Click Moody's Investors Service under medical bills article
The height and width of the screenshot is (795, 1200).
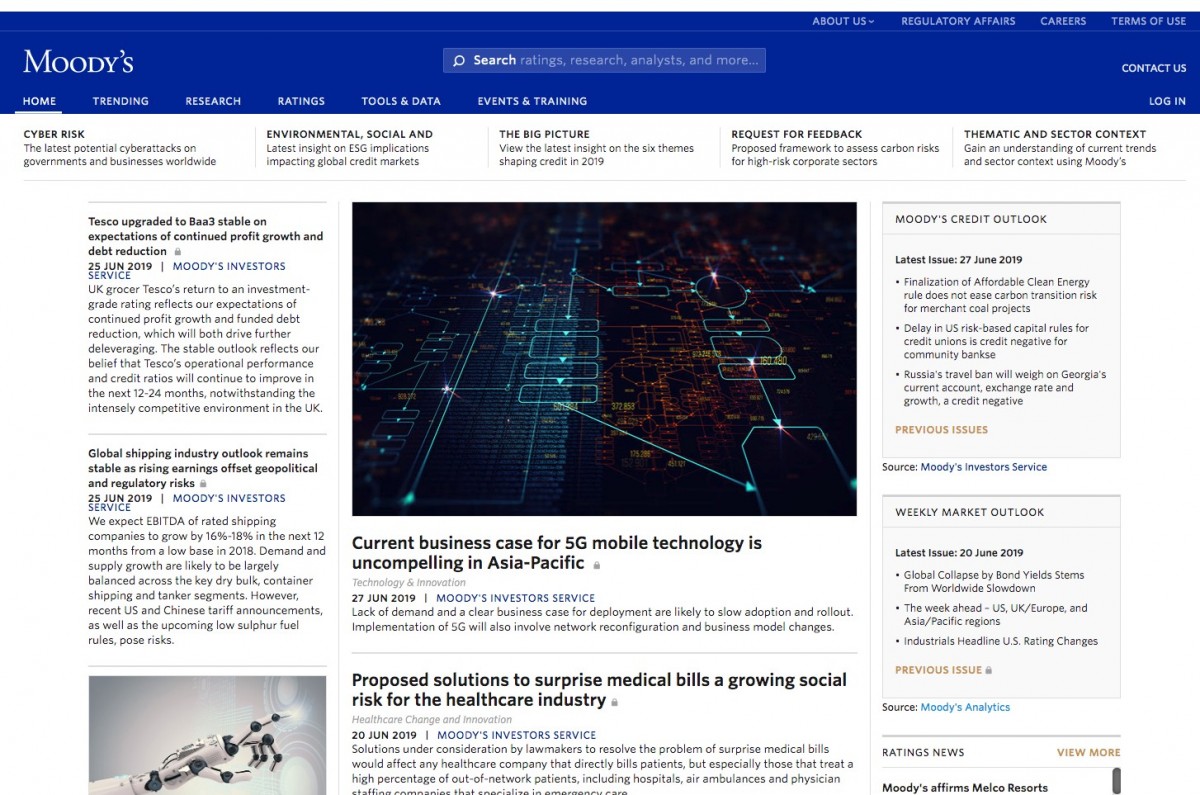tap(516, 735)
